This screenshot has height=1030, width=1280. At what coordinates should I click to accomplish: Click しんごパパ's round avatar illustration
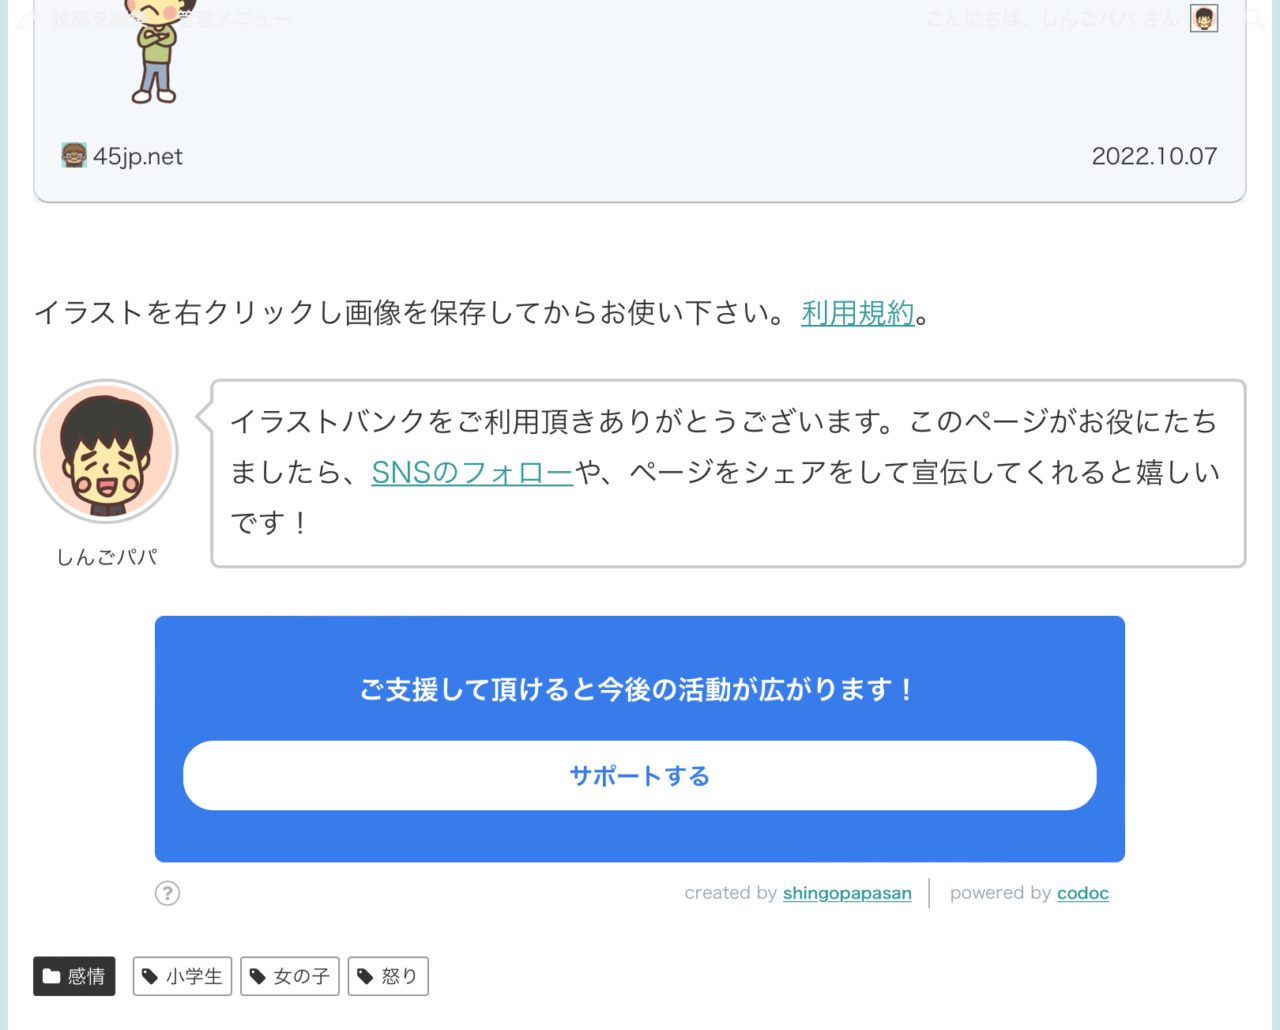click(x=105, y=451)
